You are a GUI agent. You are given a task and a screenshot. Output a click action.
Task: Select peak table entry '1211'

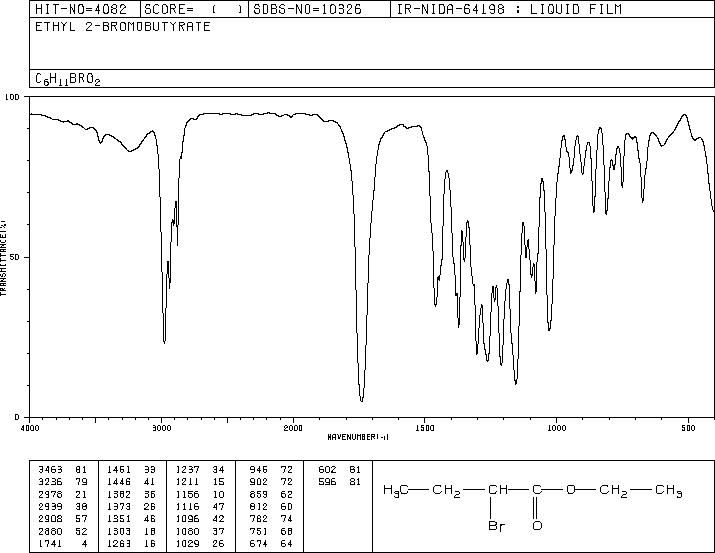pos(187,482)
